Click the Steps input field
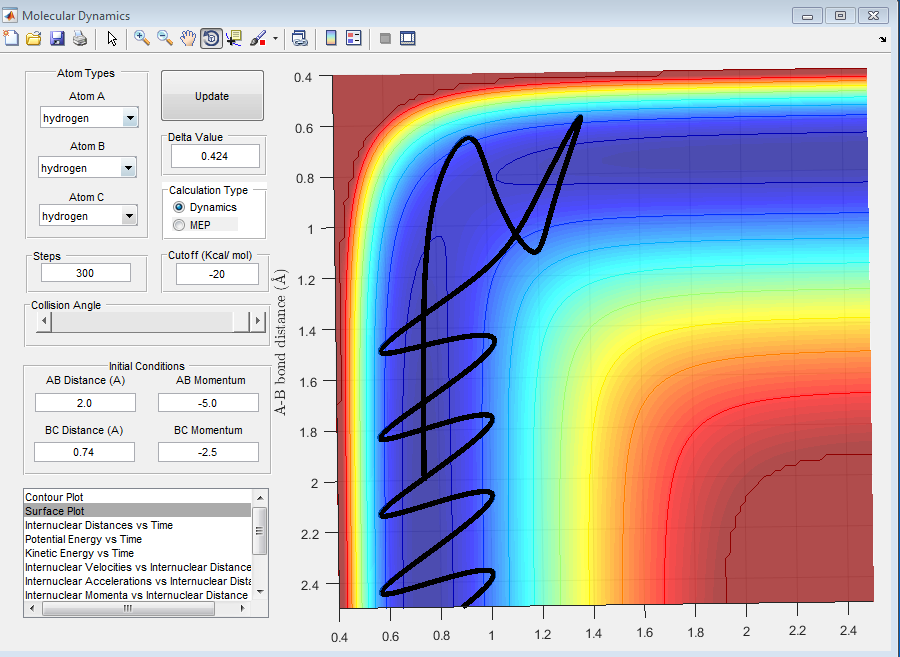900x657 pixels. click(x=86, y=273)
